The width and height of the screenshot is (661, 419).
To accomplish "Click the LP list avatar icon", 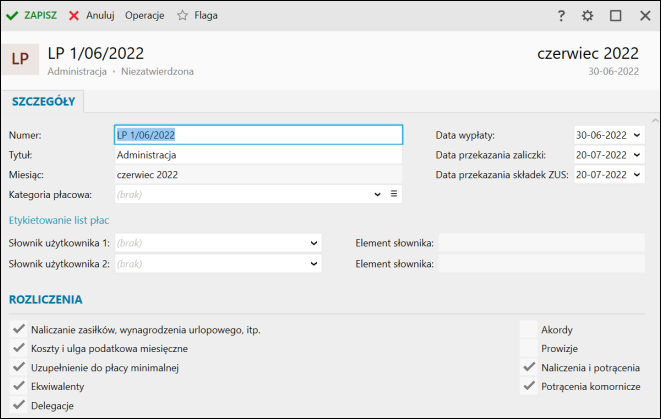I will [20, 59].
